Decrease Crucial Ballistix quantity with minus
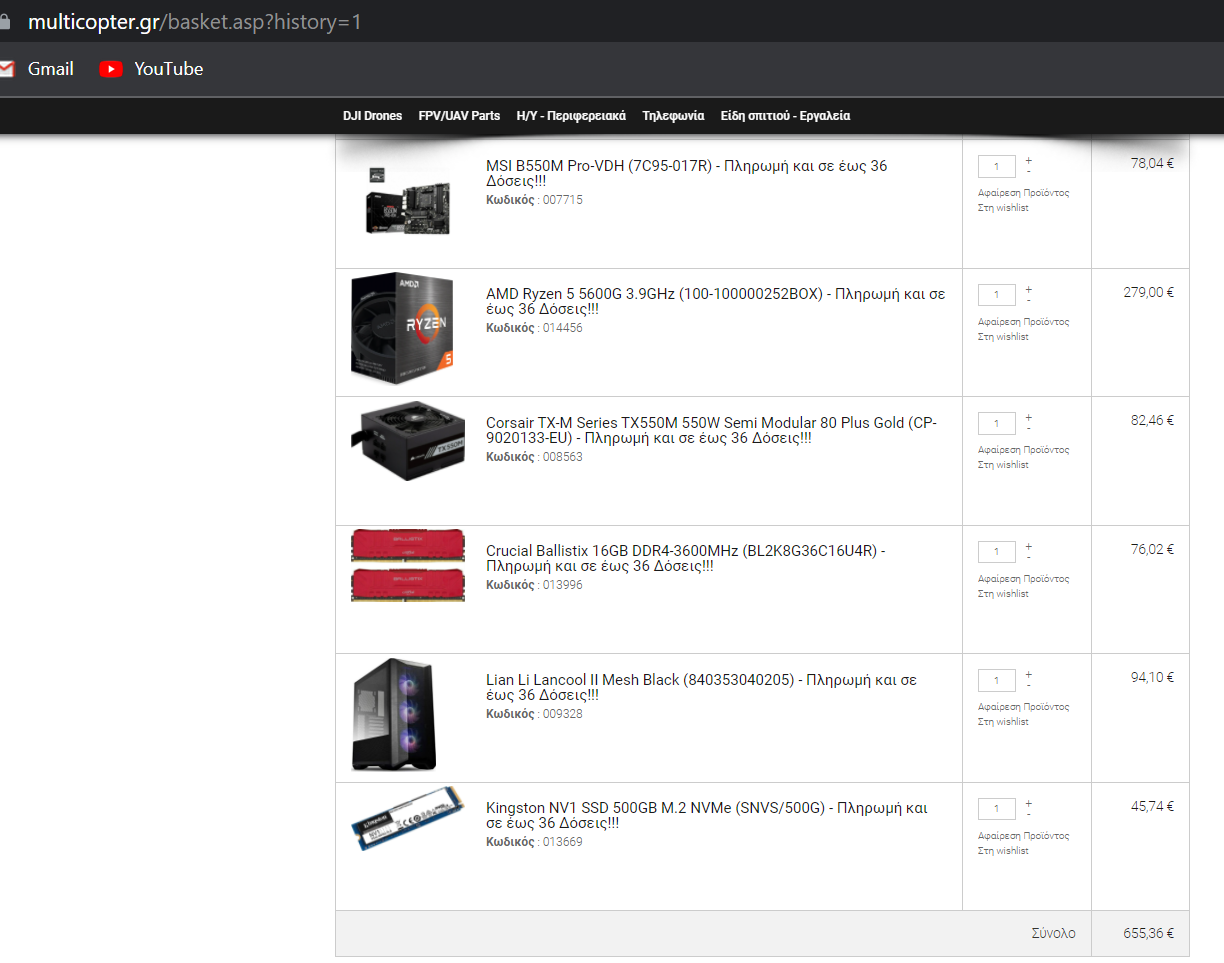This screenshot has width=1224, height=963. tap(1028, 557)
